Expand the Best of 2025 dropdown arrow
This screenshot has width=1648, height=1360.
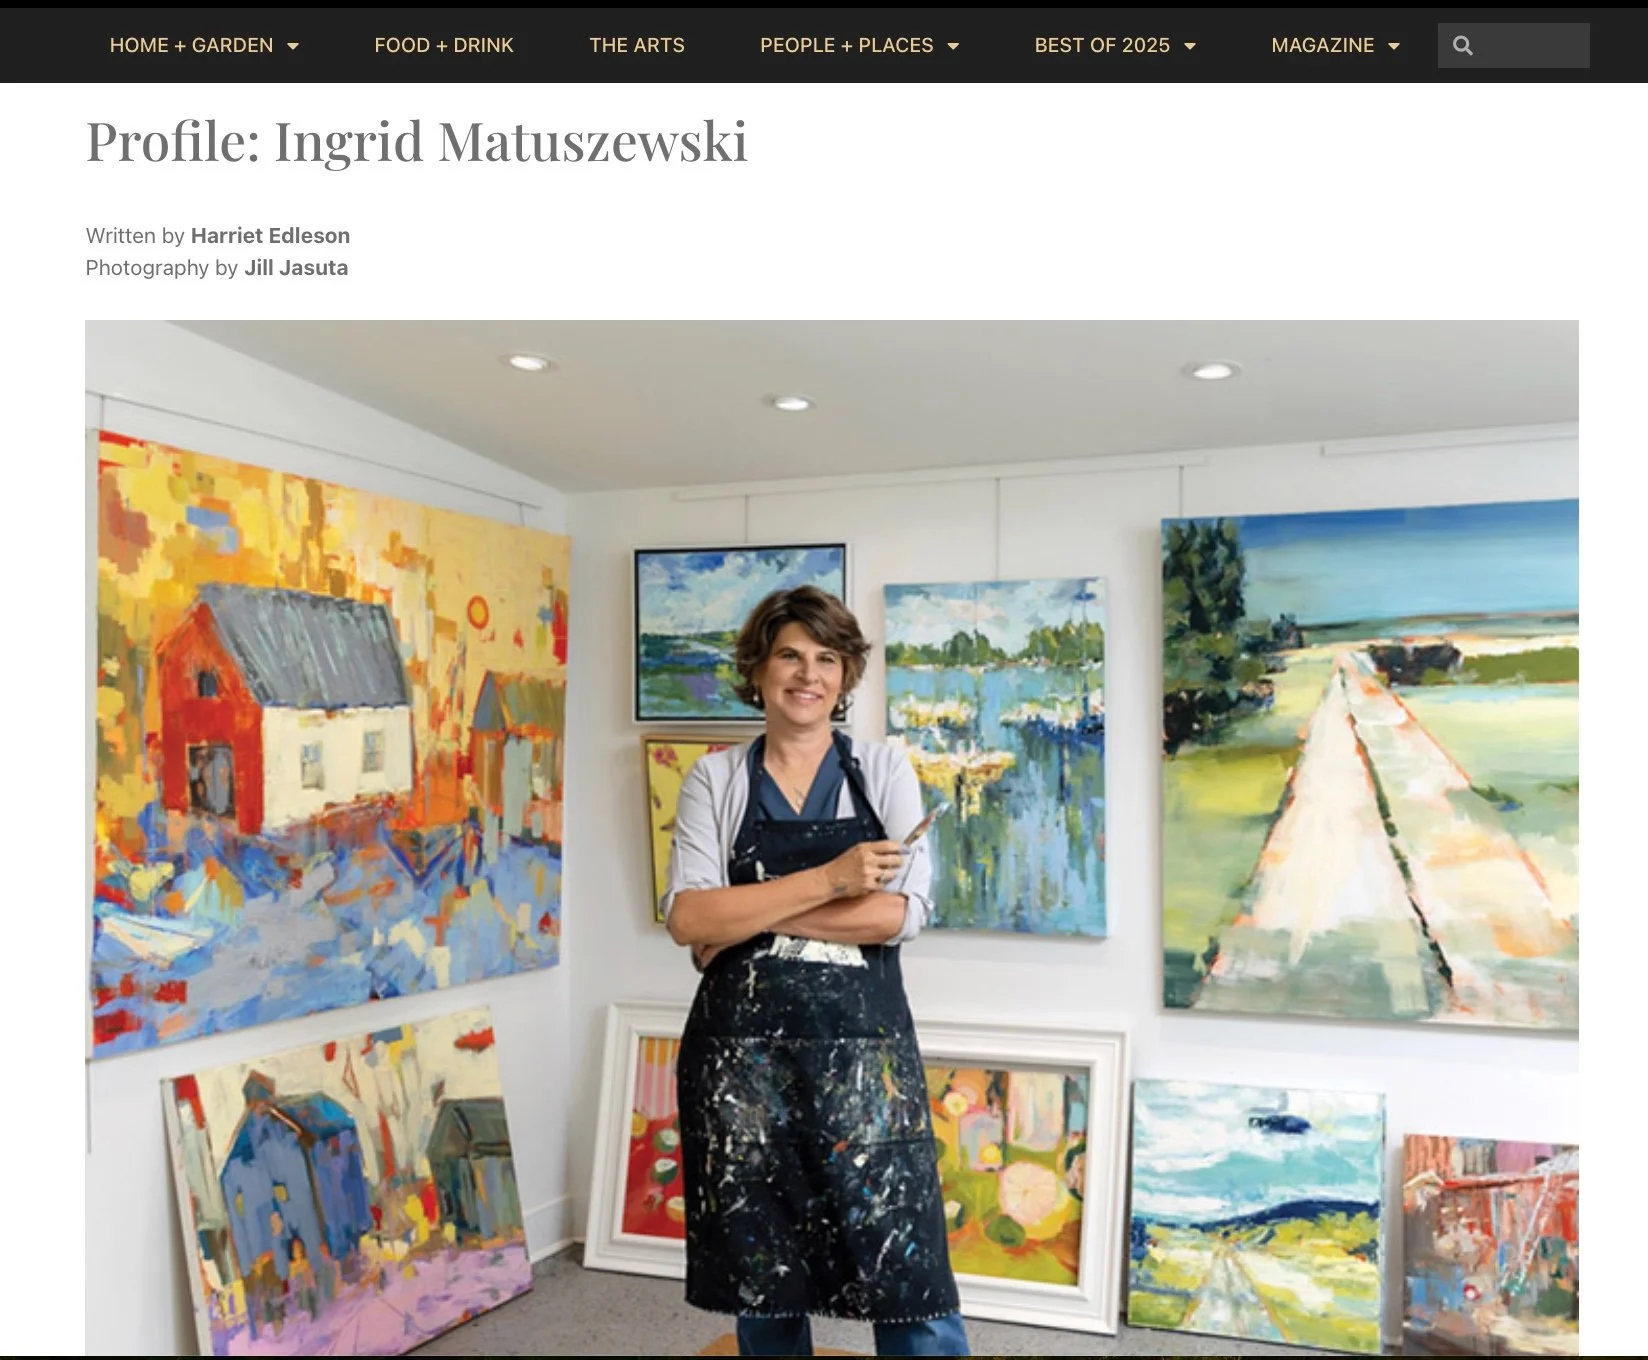coord(1190,46)
